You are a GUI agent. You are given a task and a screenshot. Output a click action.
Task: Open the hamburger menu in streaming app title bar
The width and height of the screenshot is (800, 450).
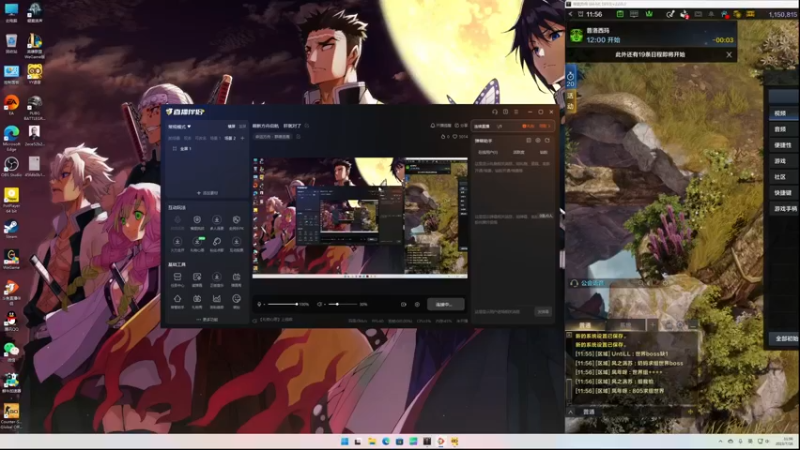516,112
